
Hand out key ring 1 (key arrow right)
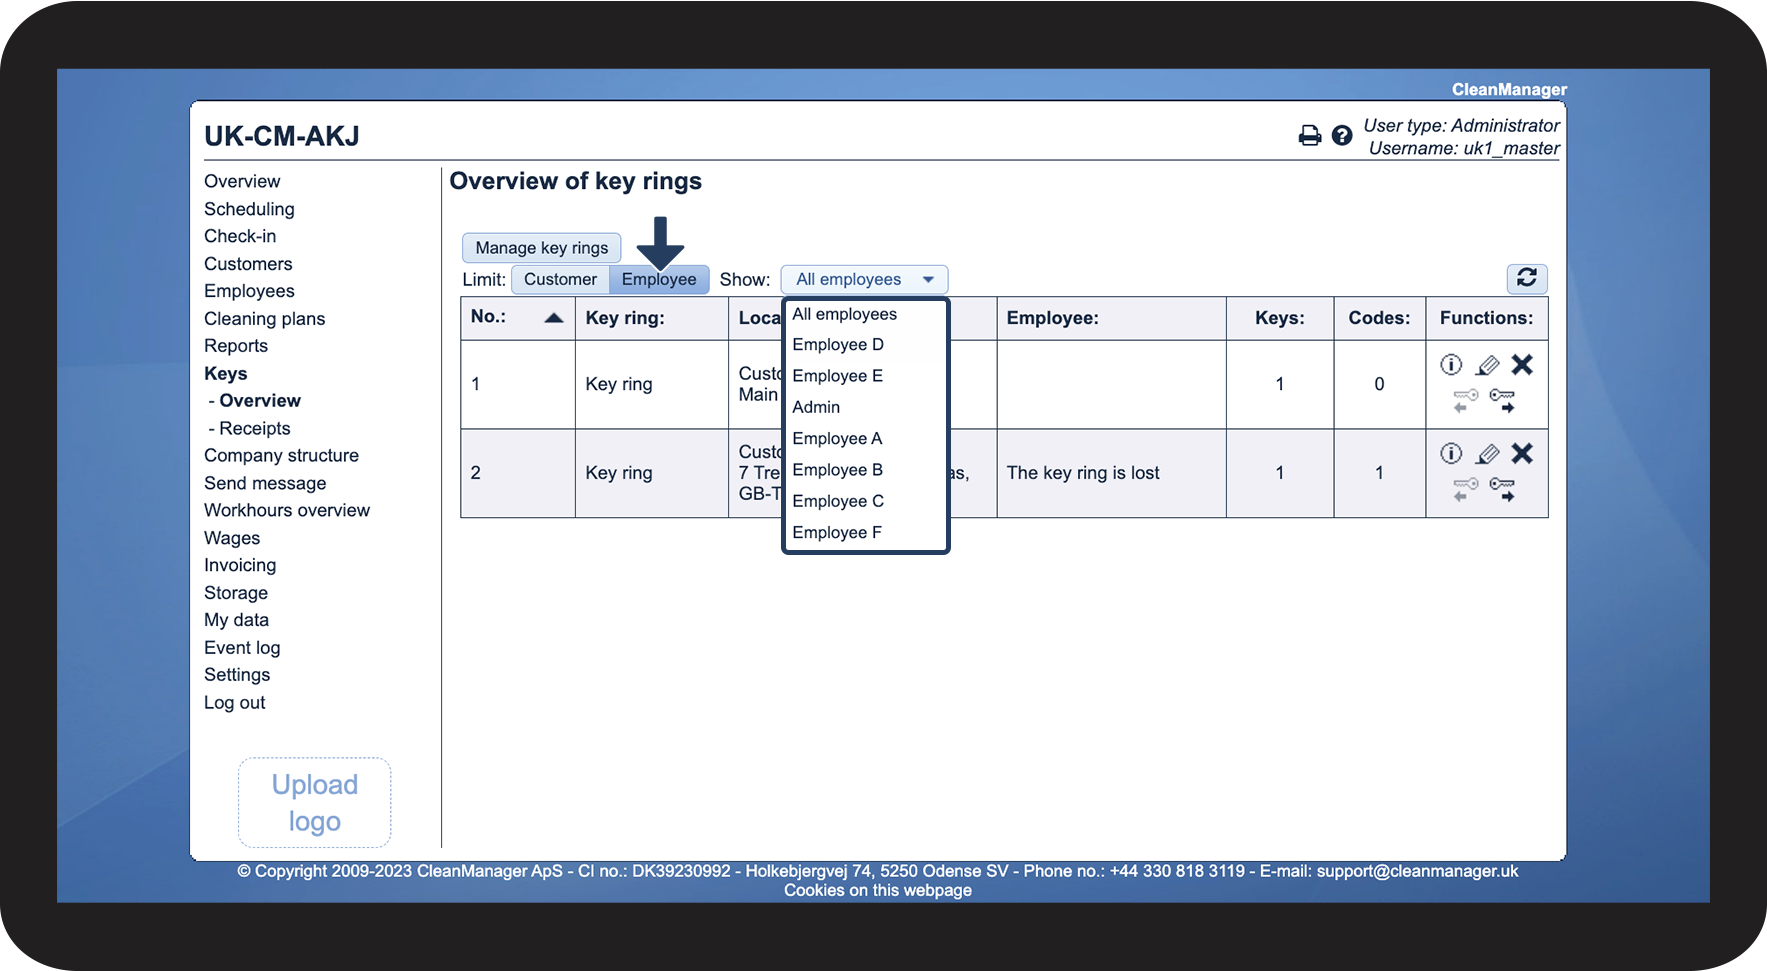tap(1502, 401)
